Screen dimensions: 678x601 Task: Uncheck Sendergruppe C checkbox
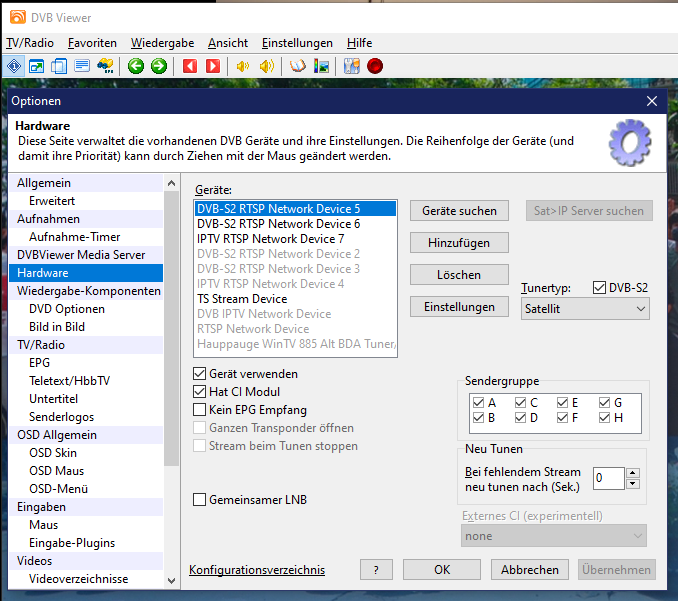[521, 403]
